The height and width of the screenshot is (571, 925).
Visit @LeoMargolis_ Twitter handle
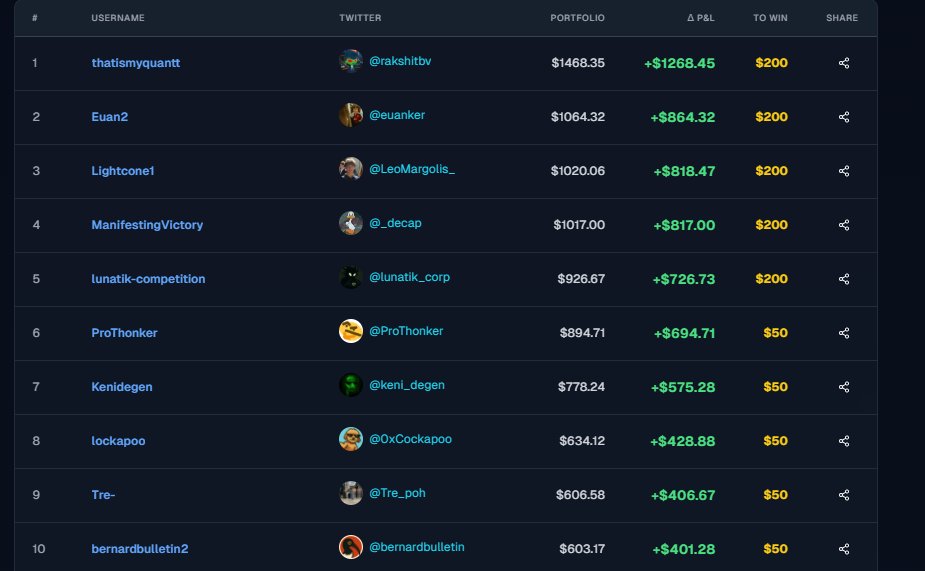pyautogui.click(x=412, y=169)
